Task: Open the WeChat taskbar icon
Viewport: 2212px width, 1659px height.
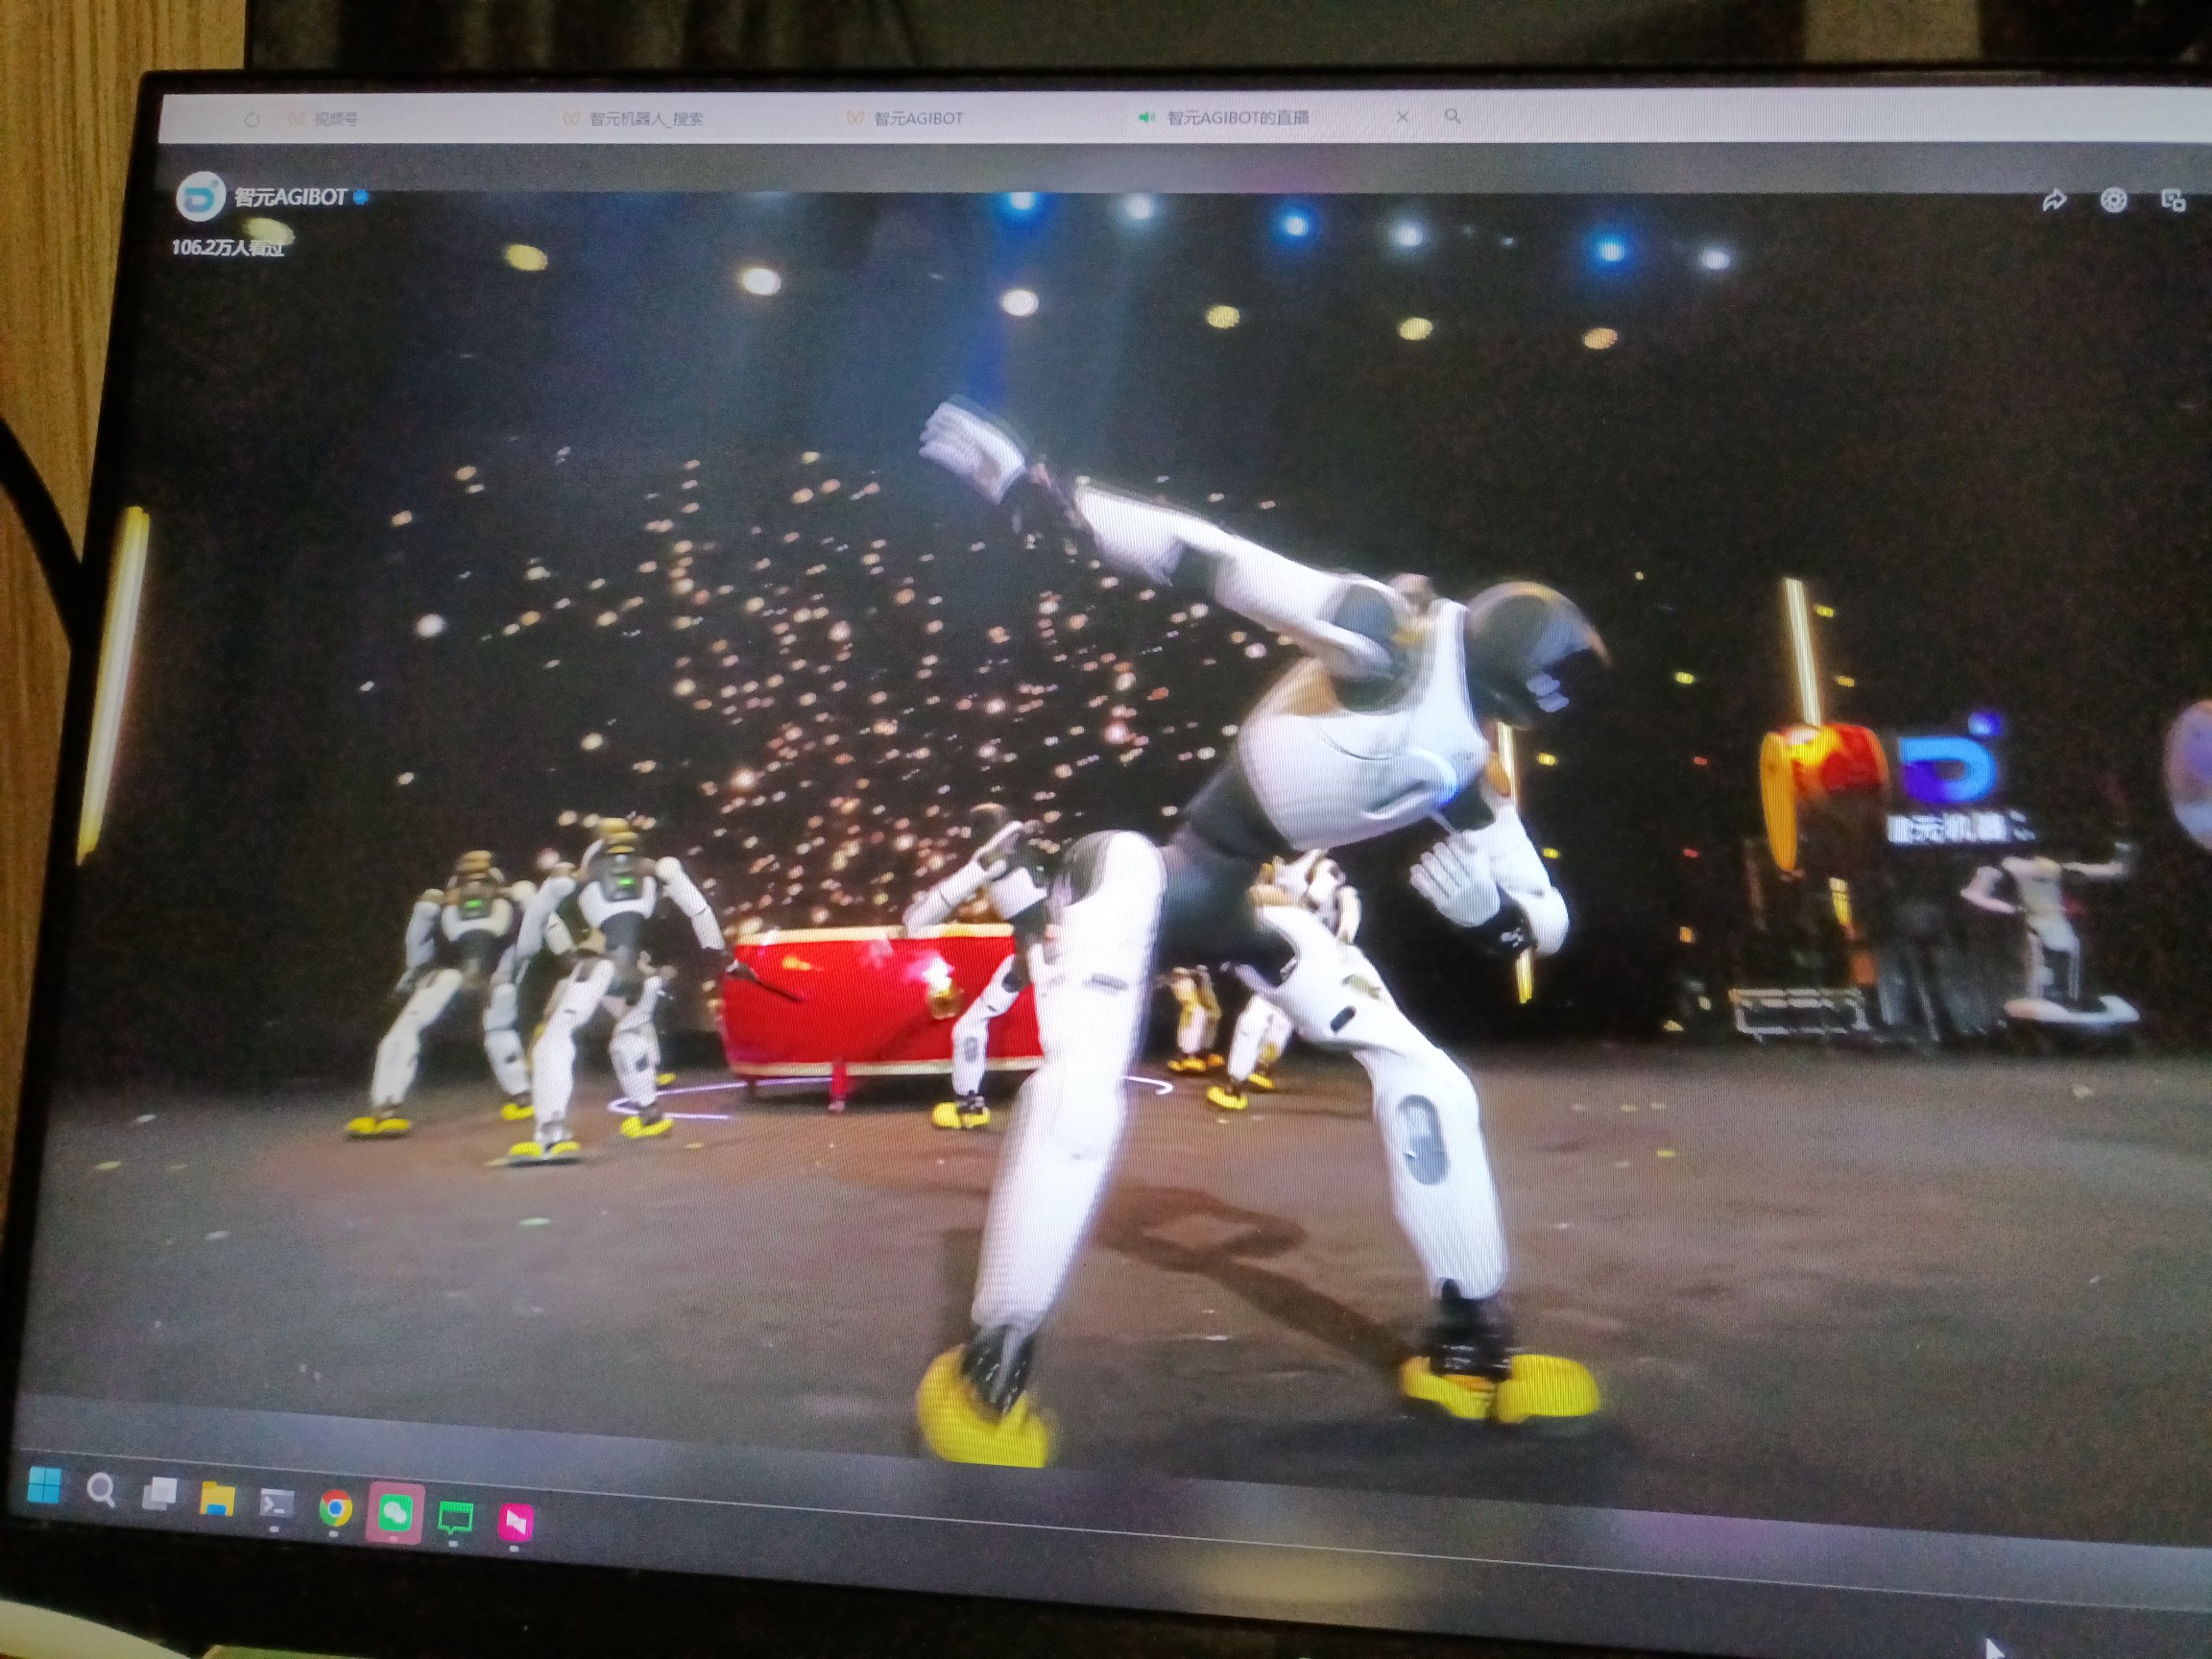Action: [x=396, y=1513]
